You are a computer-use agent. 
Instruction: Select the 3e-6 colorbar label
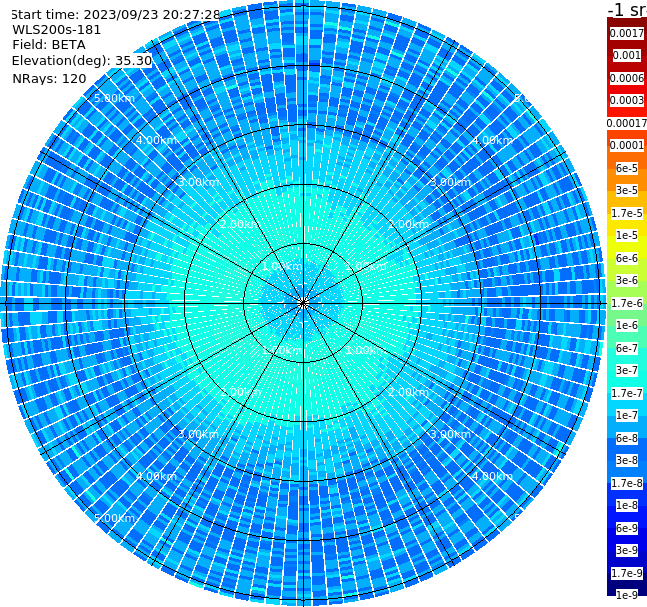(627, 280)
